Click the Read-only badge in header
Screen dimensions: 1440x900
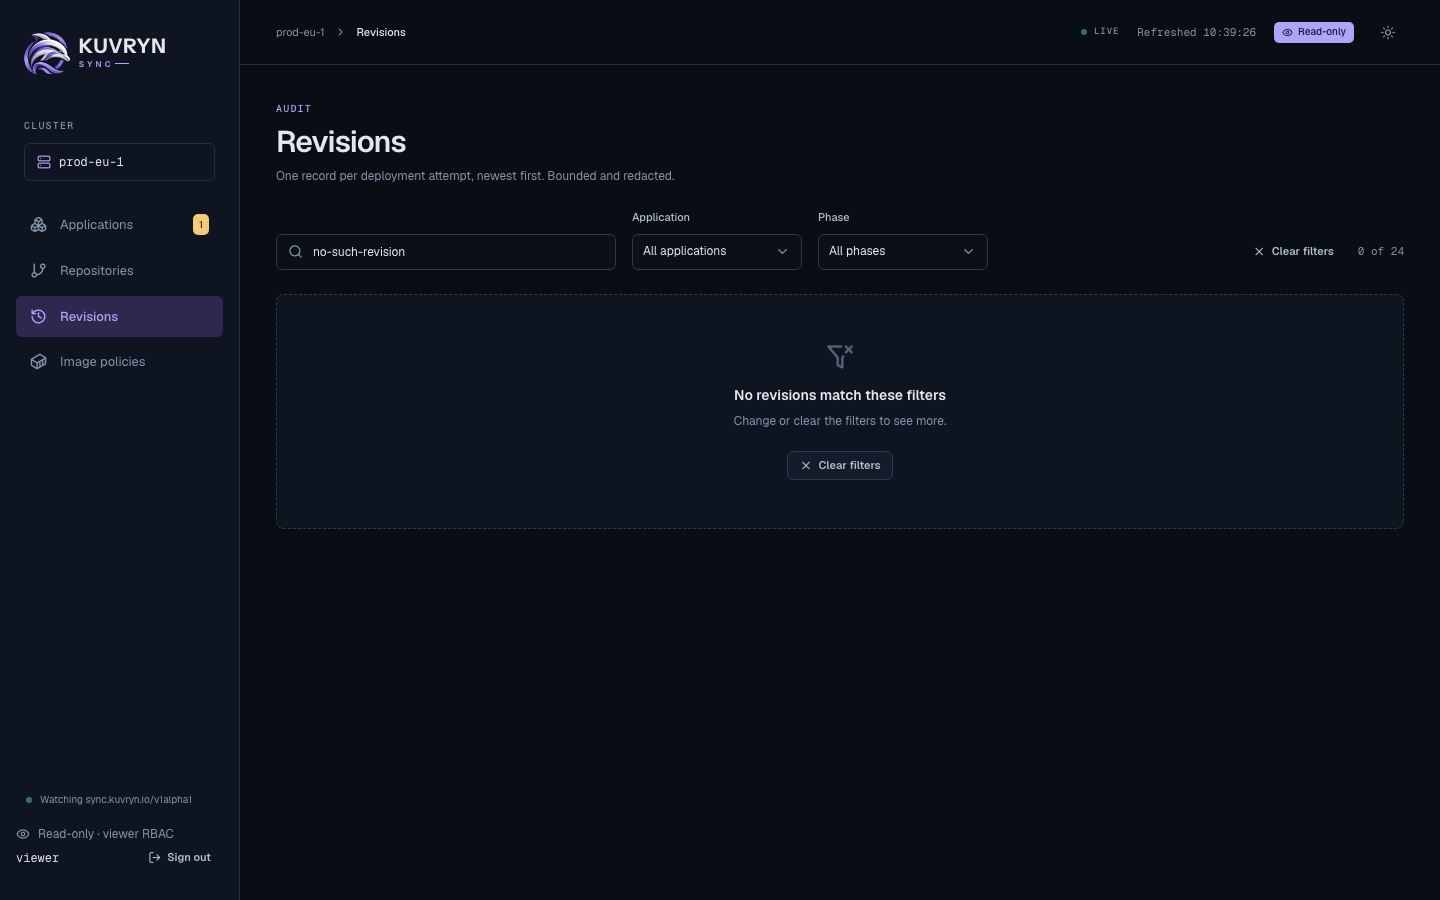pos(1314,32)
